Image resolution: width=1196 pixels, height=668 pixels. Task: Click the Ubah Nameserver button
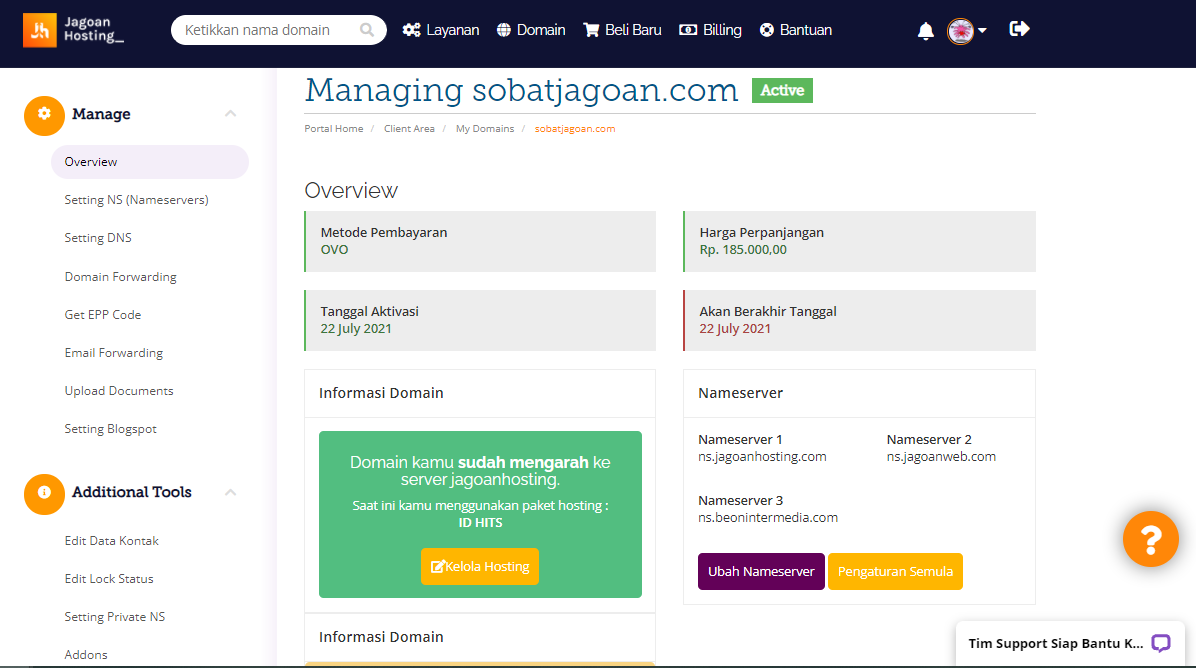point(761,571)
